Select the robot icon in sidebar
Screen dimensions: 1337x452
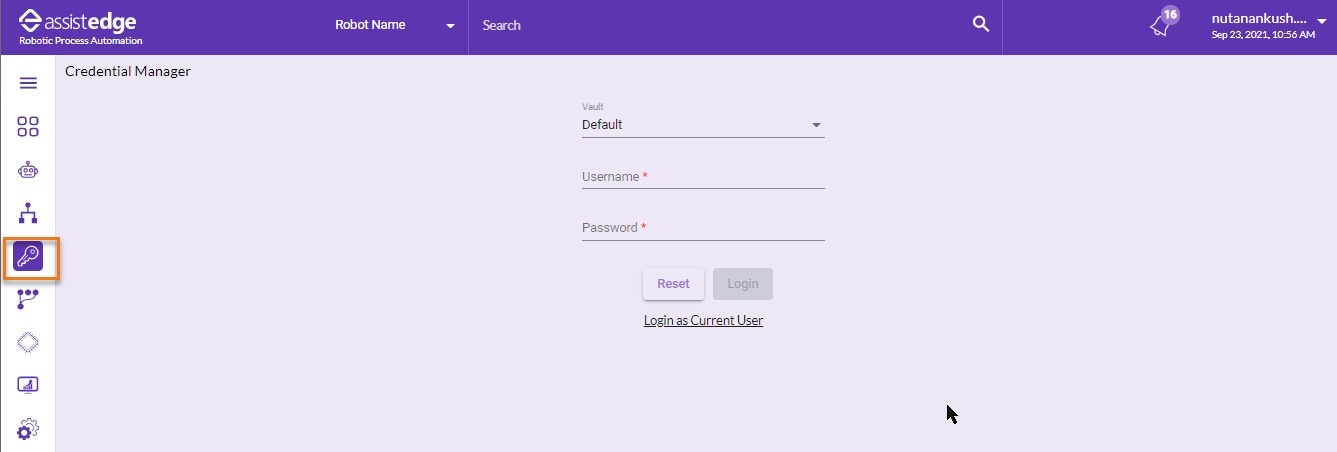(x=28, y=170)
